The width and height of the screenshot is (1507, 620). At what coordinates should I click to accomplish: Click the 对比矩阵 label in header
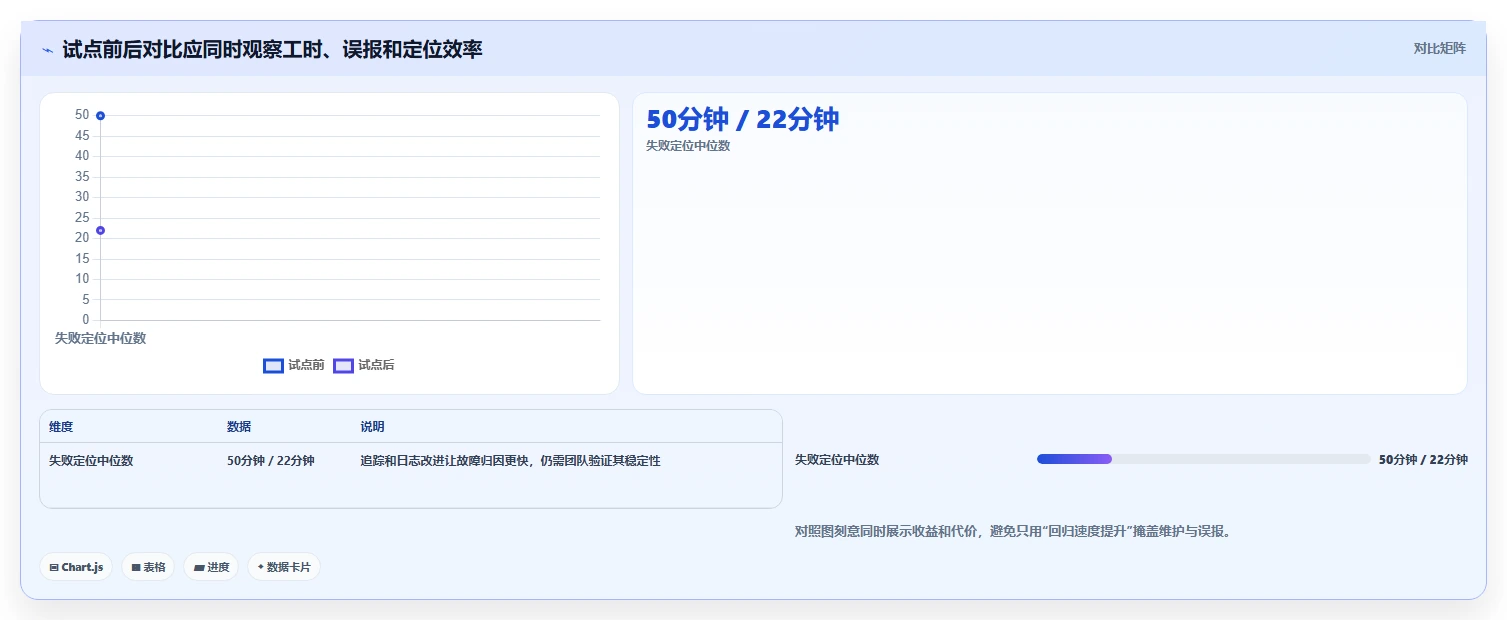point(1440,48)
